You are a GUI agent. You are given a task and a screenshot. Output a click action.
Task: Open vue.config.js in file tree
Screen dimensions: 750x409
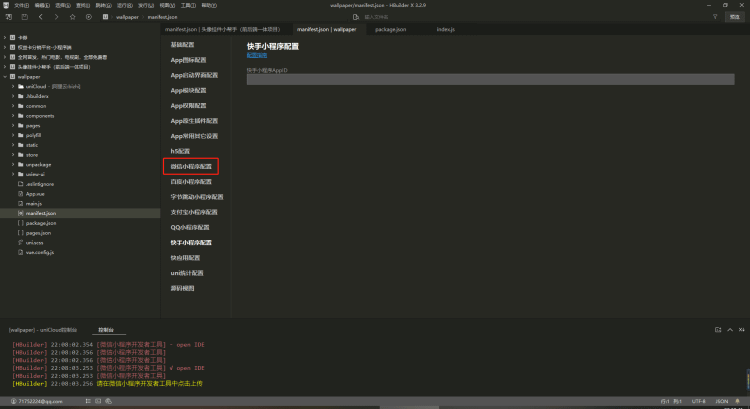(x=40, y=253)
